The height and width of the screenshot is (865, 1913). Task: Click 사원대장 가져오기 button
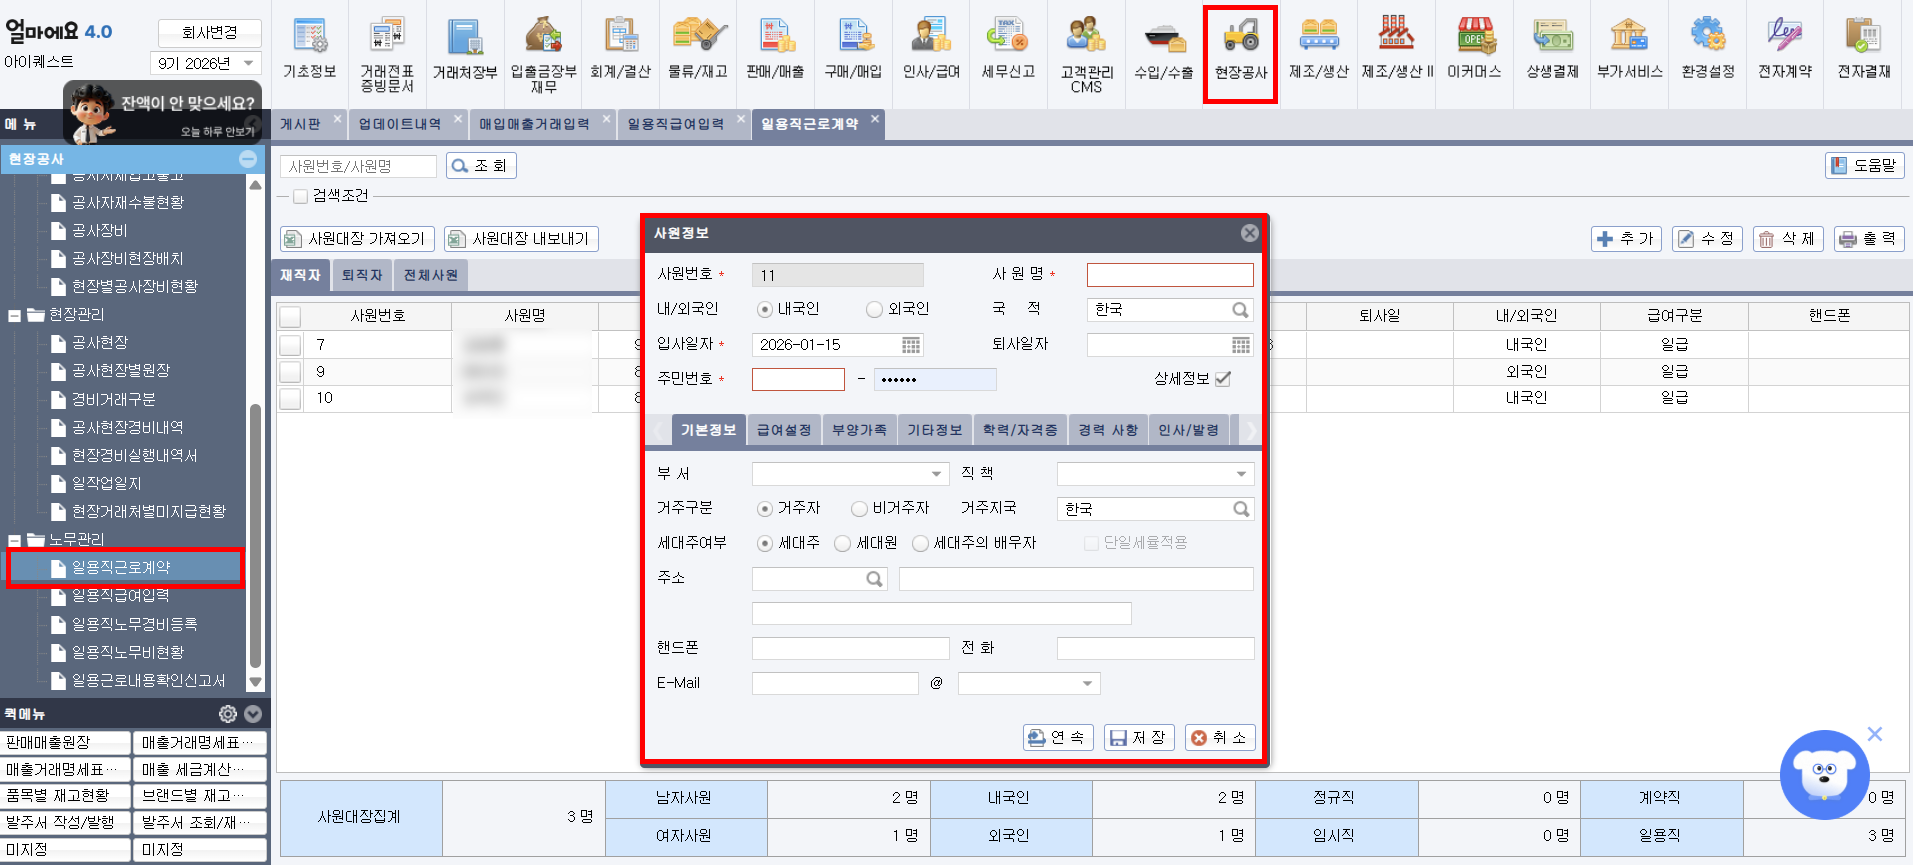[357, 239]
